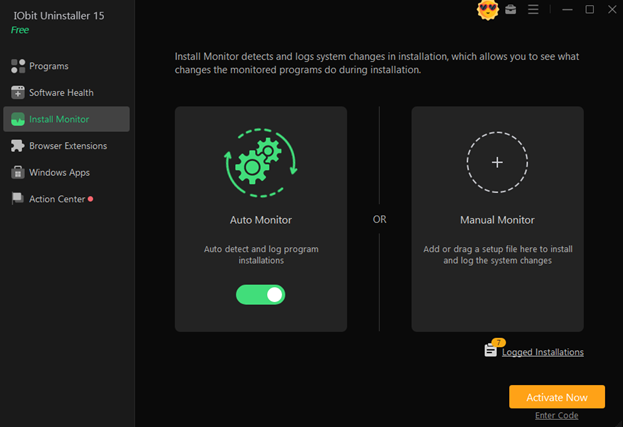Click the Logged Installations list icon
Screen dimensions: 623x427
(491, 350)
